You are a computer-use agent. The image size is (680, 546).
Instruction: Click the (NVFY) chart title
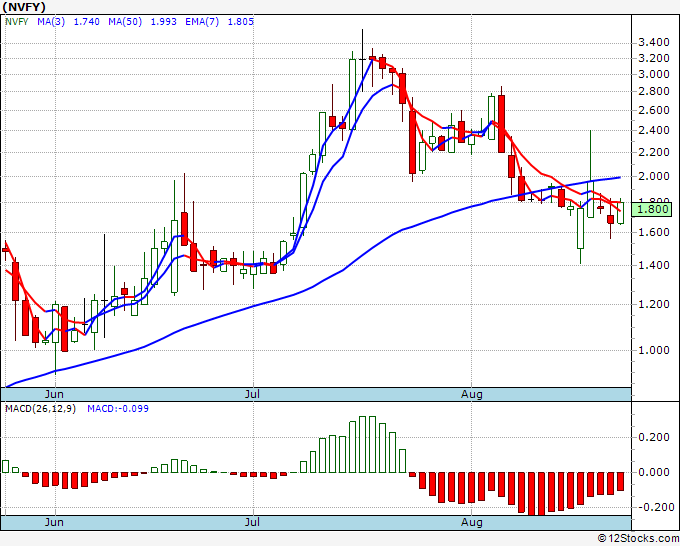pos(24,7)
